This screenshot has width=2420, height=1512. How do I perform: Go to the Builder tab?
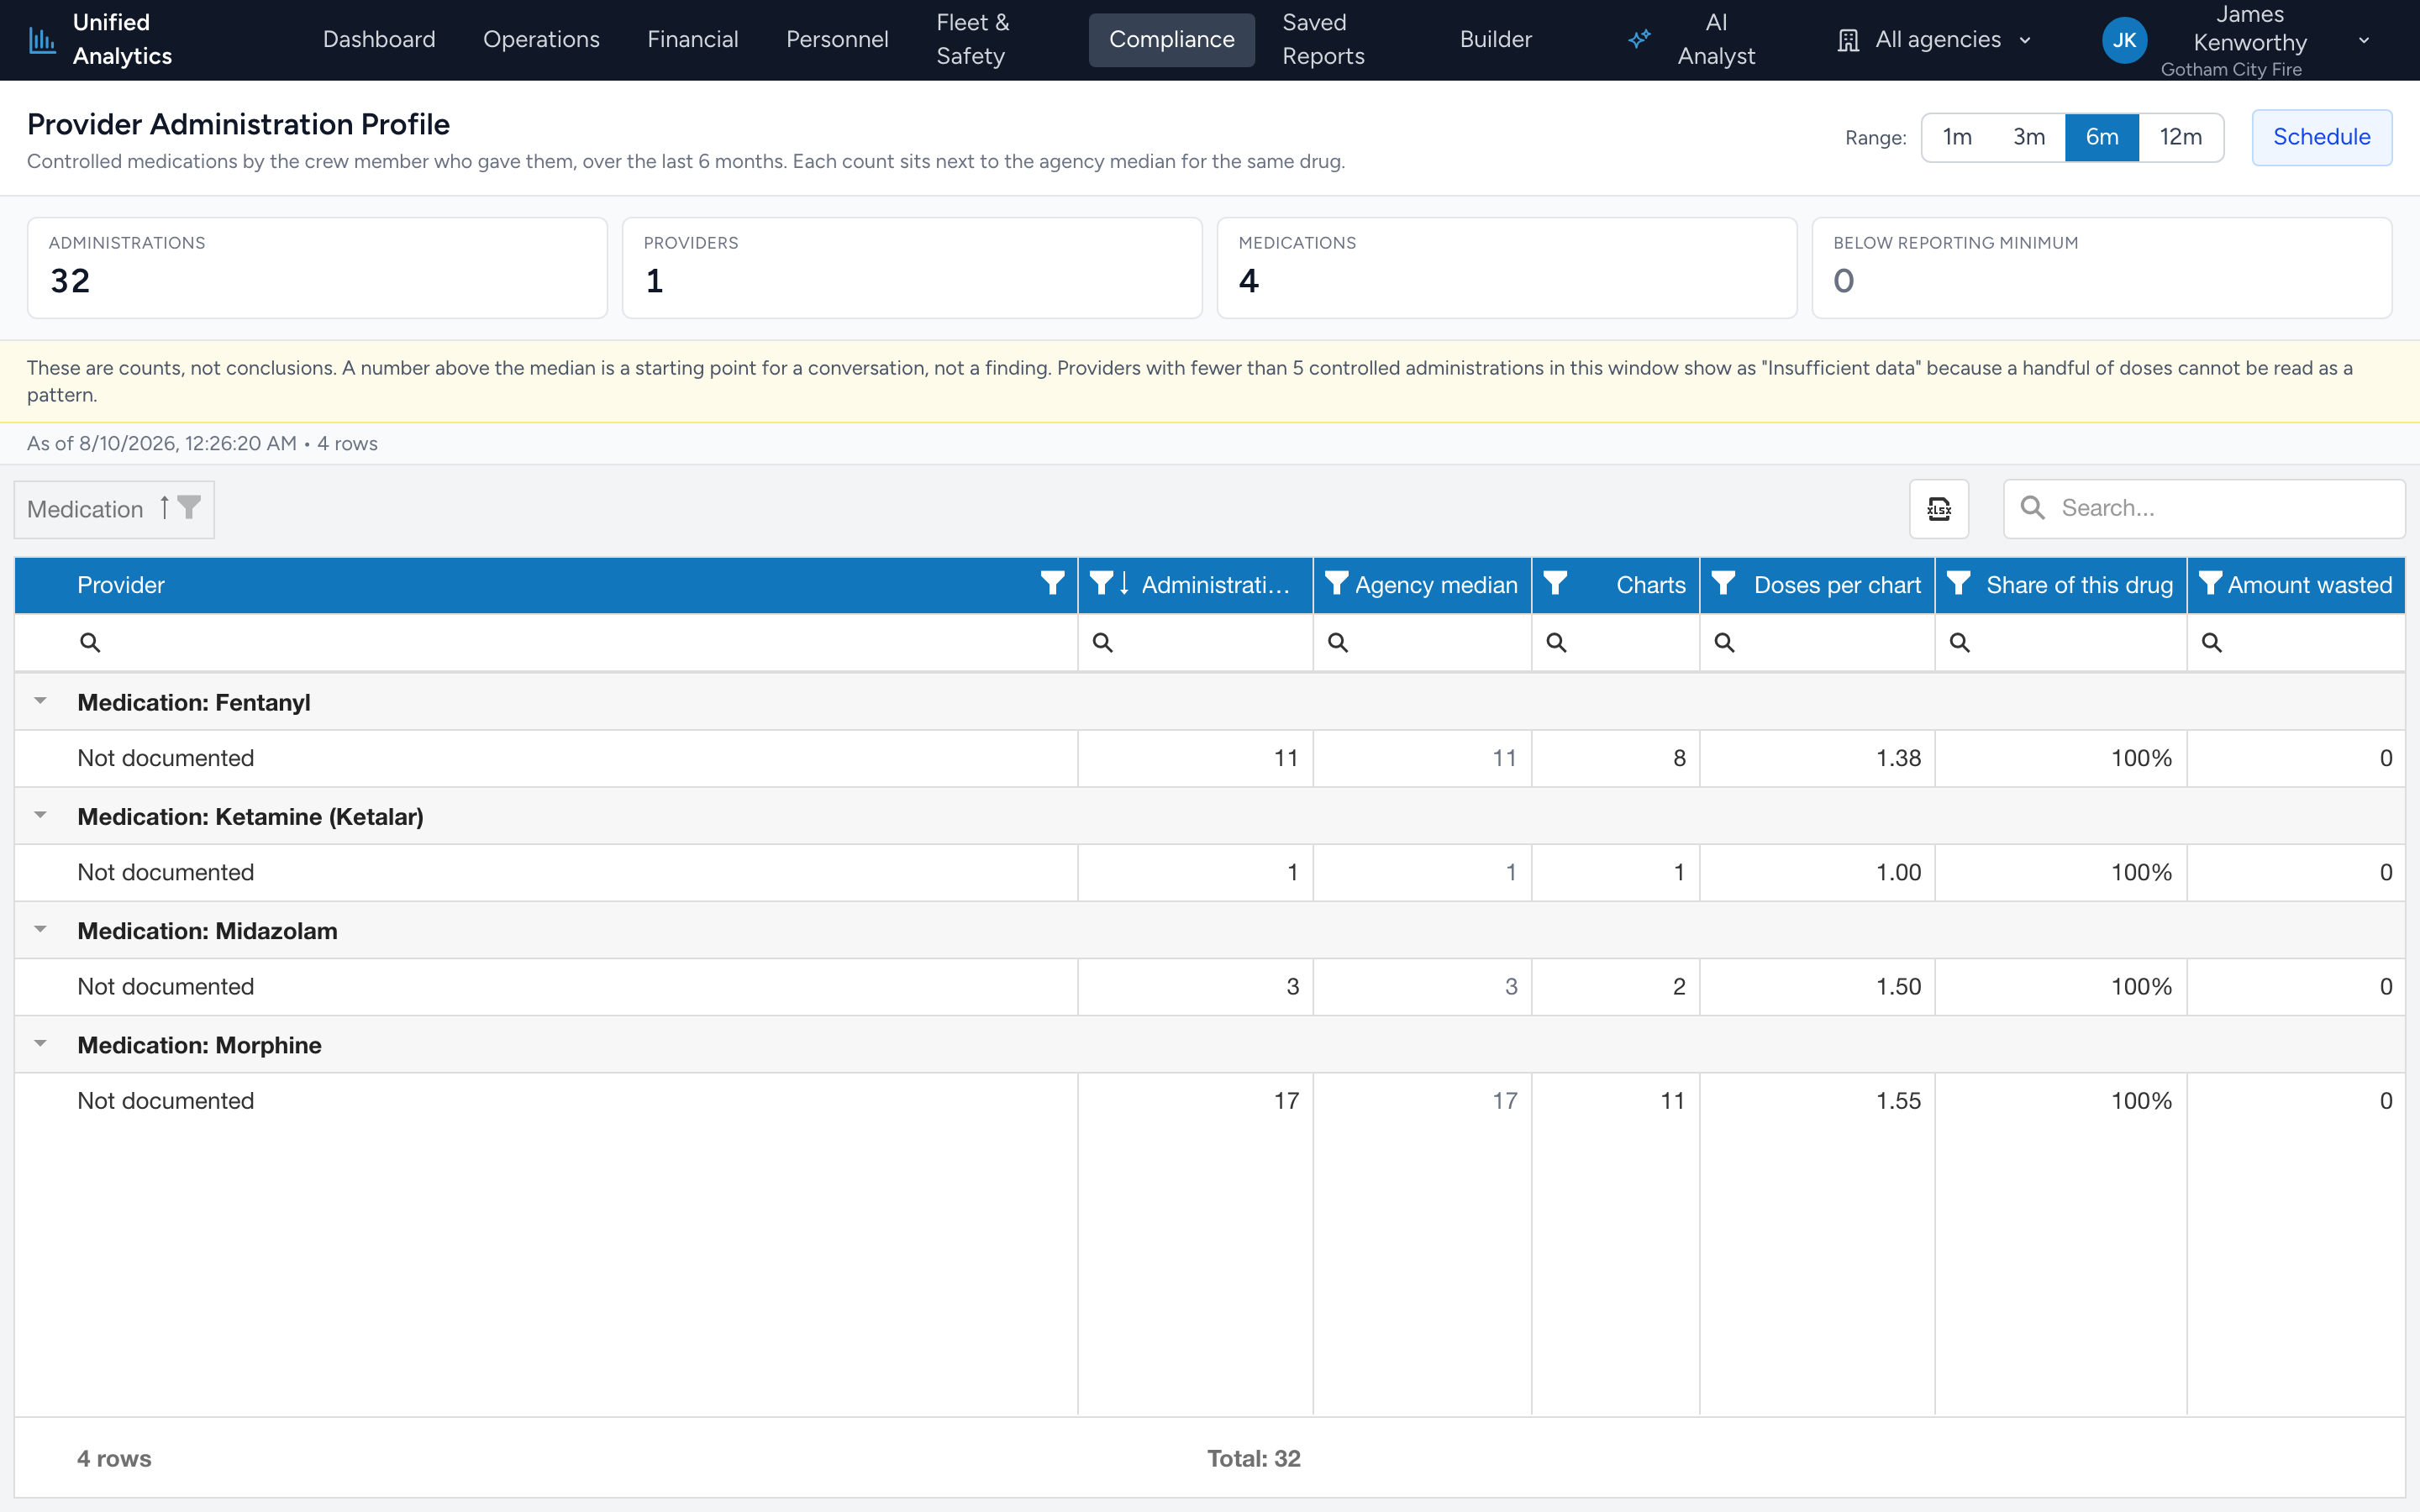click(1495, 40)
